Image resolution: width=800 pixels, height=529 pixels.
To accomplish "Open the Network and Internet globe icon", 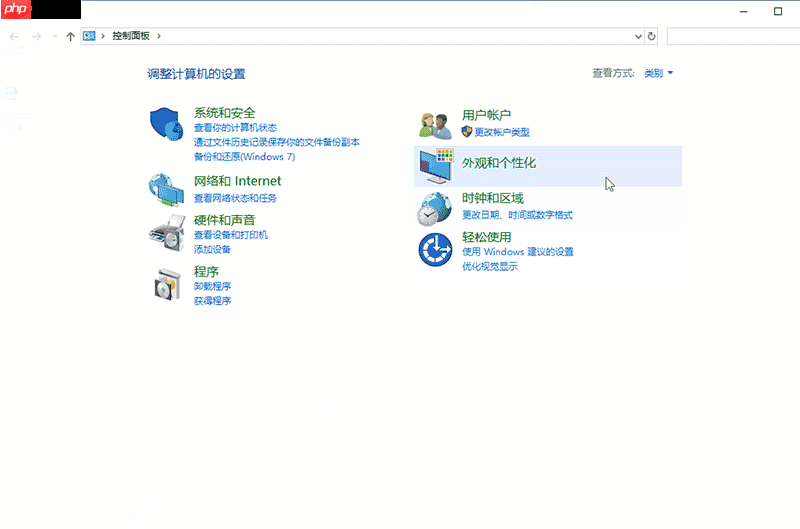I will [166, 190].
